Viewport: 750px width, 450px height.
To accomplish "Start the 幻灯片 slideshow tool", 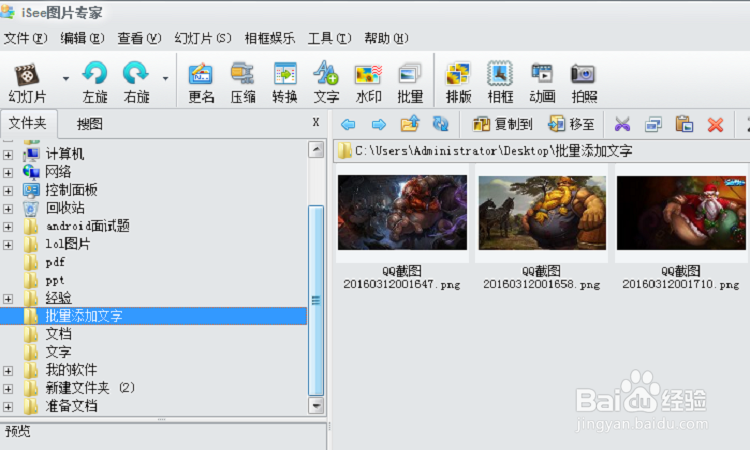I will coord(27,82).
